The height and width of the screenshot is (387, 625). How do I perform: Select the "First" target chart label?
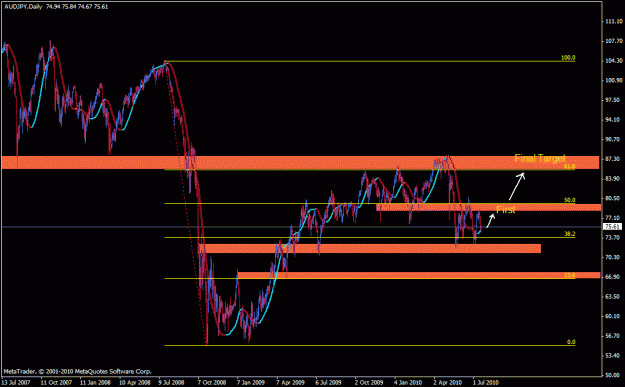point(505,210)
